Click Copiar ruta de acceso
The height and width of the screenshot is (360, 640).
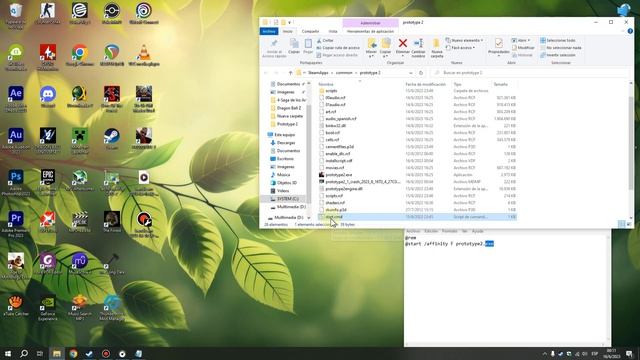338,48
